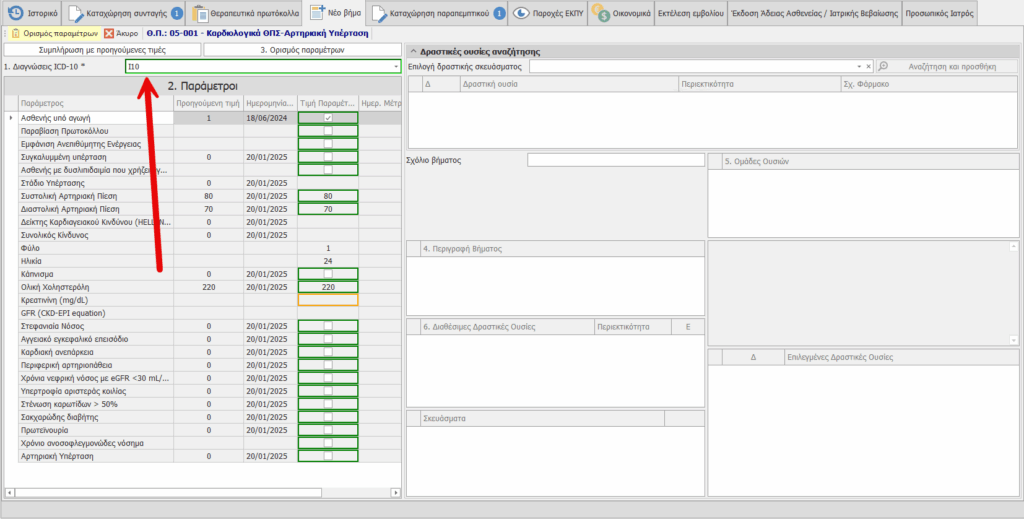The height and width of the screenshot is (519, 1024).
Task: Click the Κρεατινίνη (mg/dL) value field
Action: coord(328,300)
